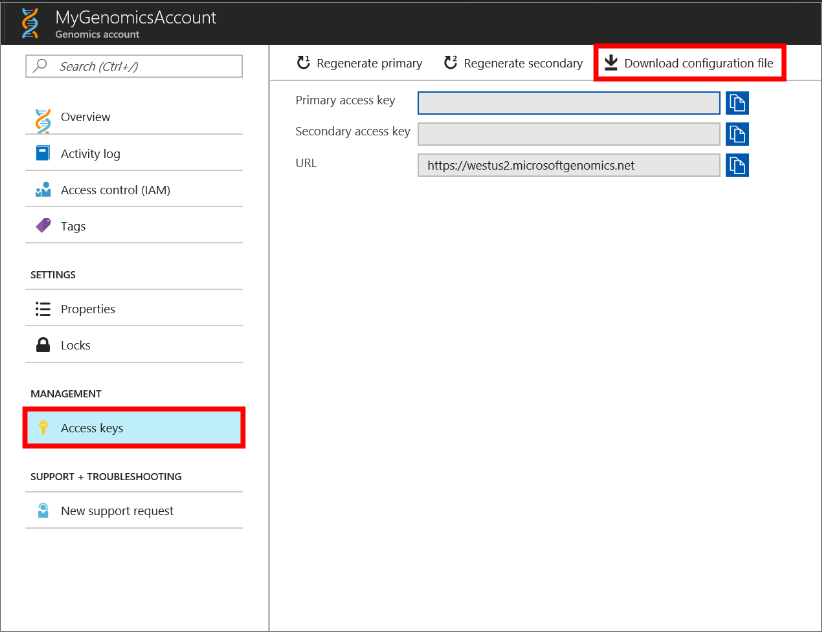
Task: Regenerate the primary access key
Action: [358, 62]
